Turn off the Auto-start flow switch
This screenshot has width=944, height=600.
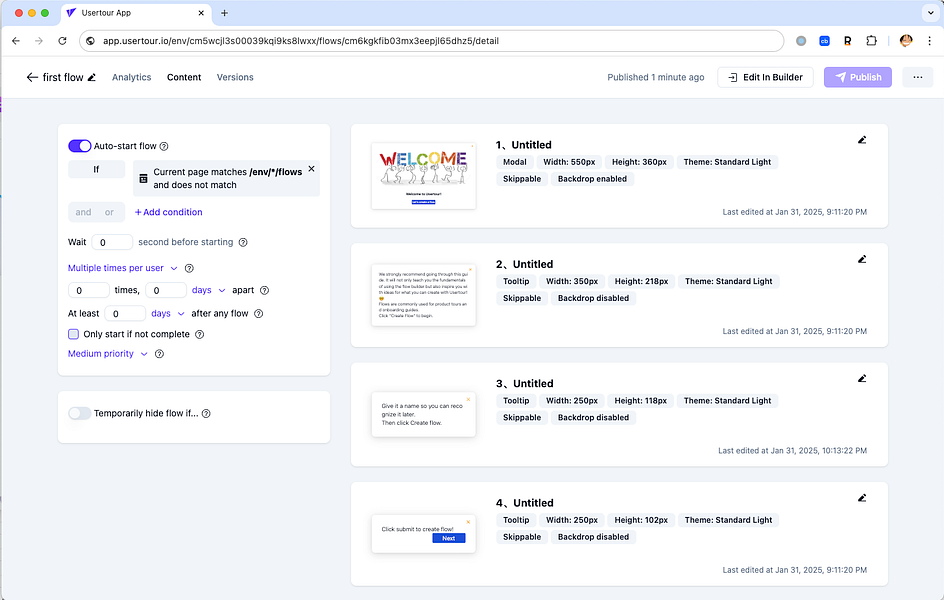coord(79,146)
